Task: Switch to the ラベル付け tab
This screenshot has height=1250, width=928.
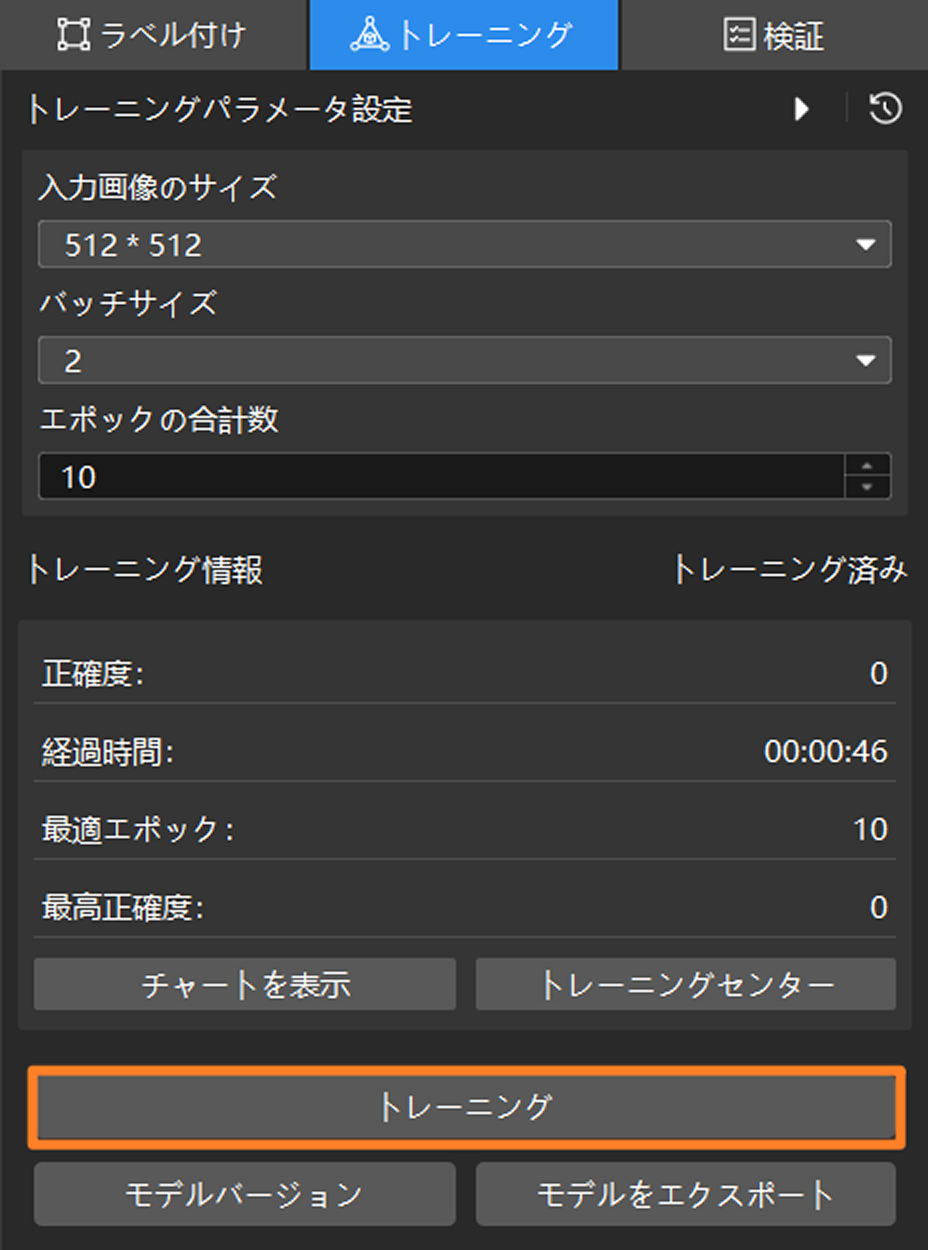Action: pos(153,35)
